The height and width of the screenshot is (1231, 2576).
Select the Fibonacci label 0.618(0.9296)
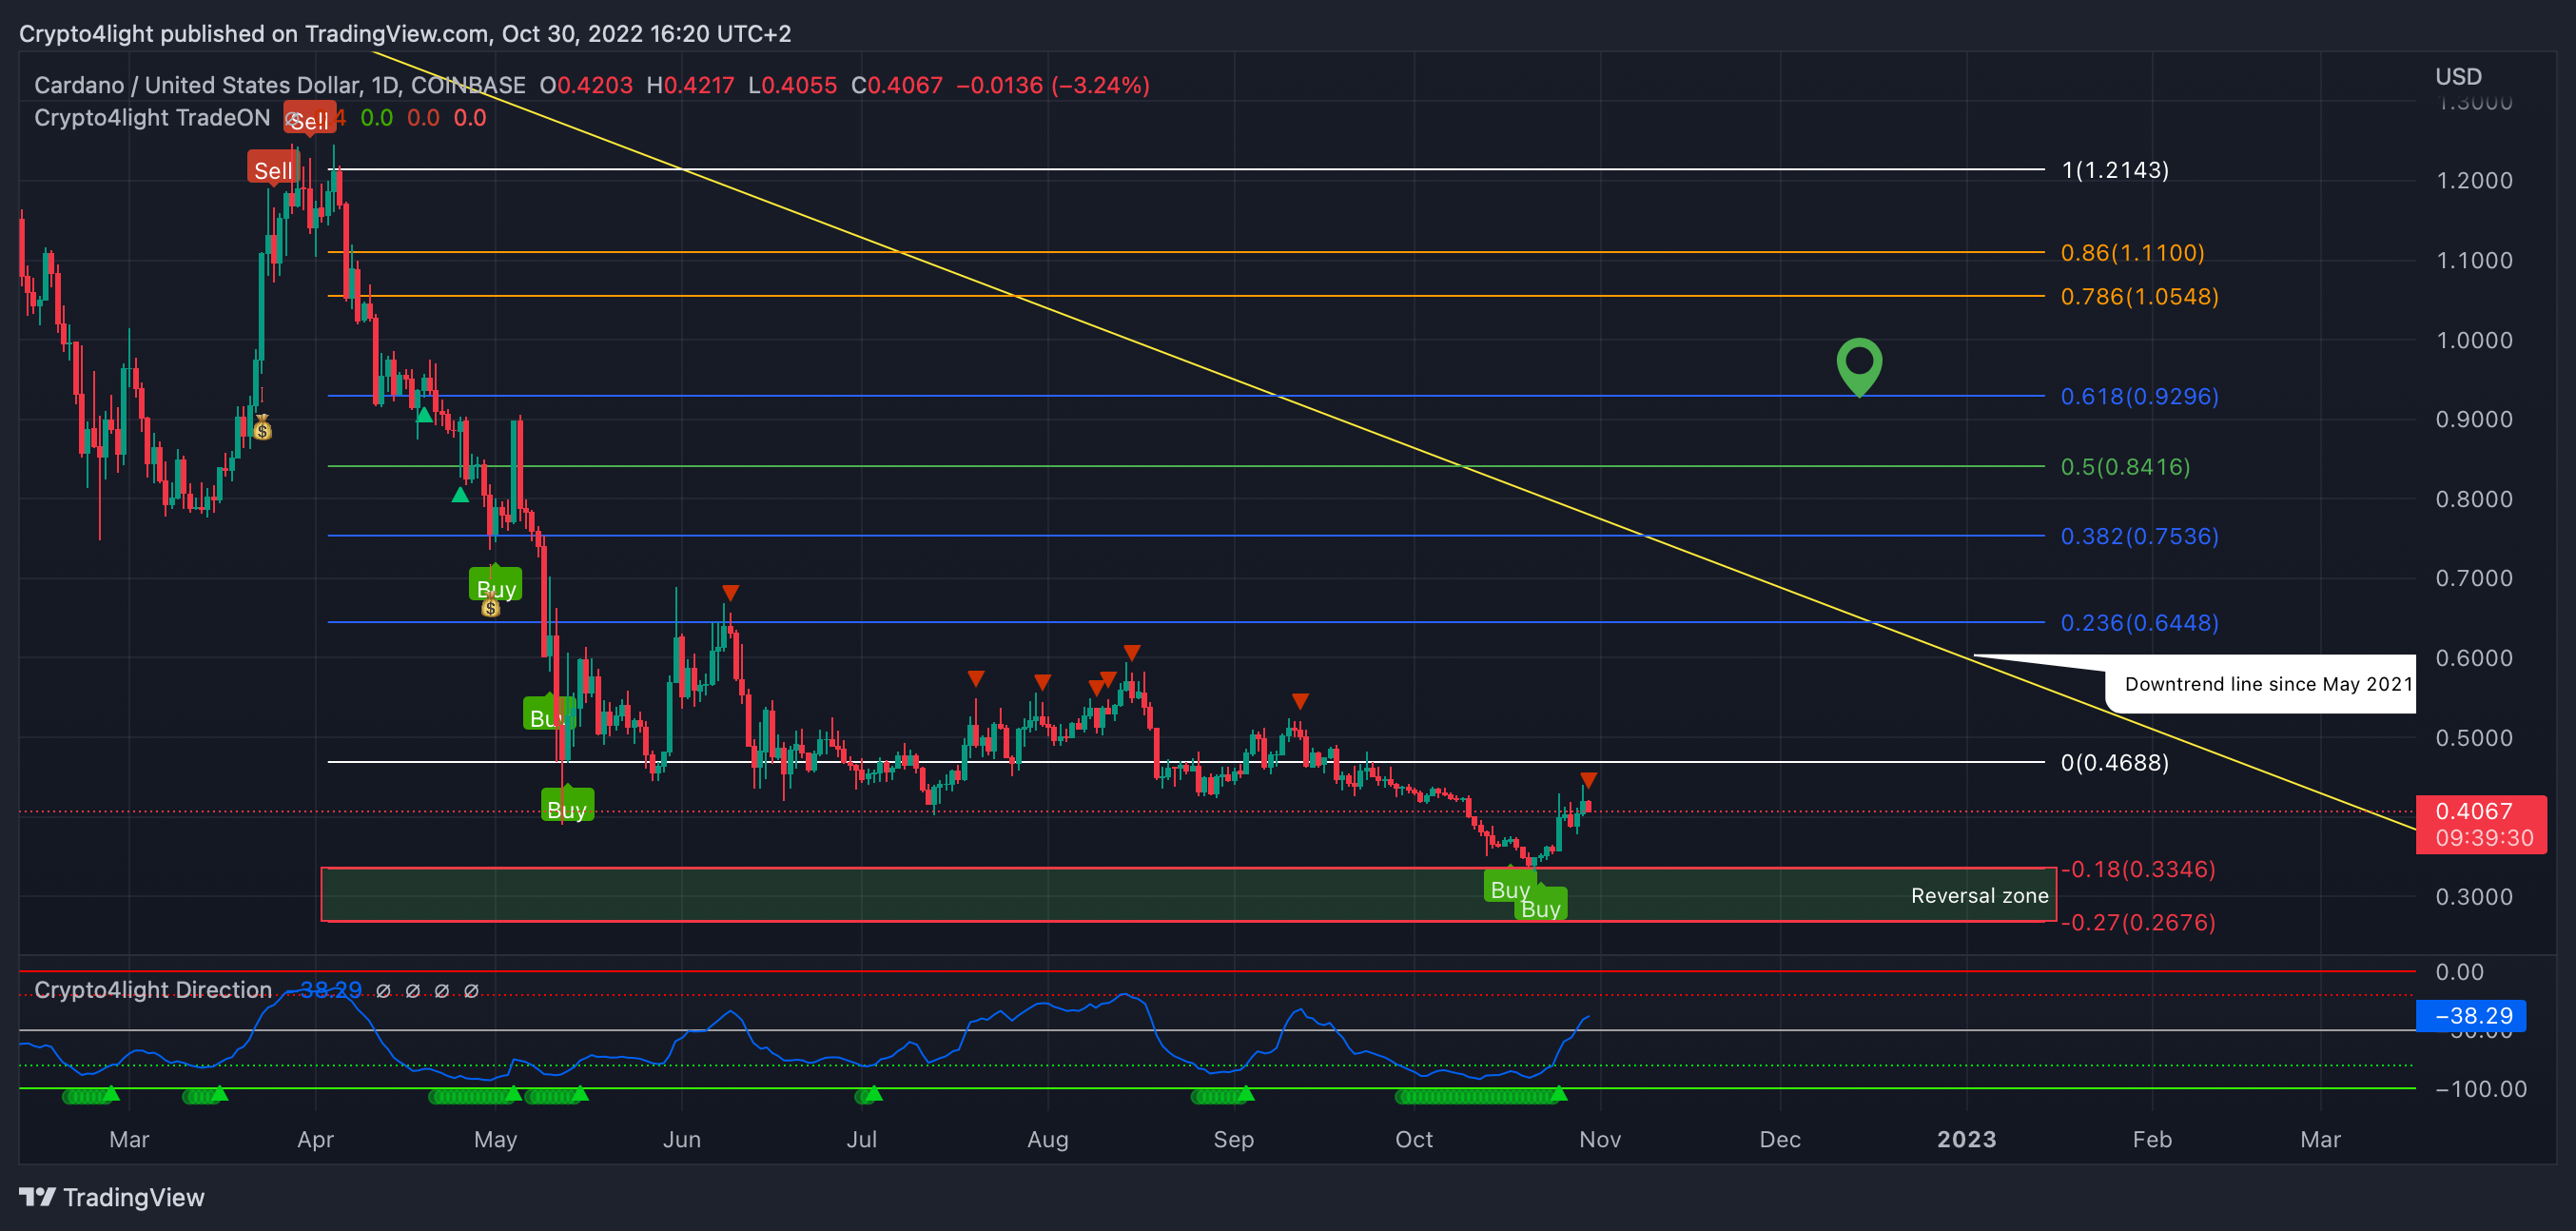pyautogui.click(x=2140, y=397)
